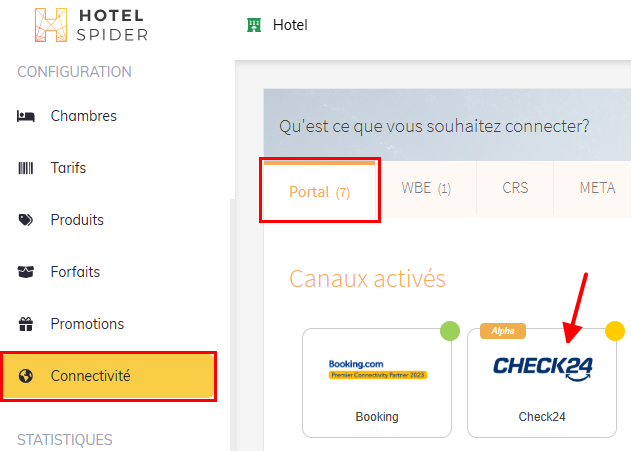
Task: Select the CRS tab
Action: click(x=515, y=188)
